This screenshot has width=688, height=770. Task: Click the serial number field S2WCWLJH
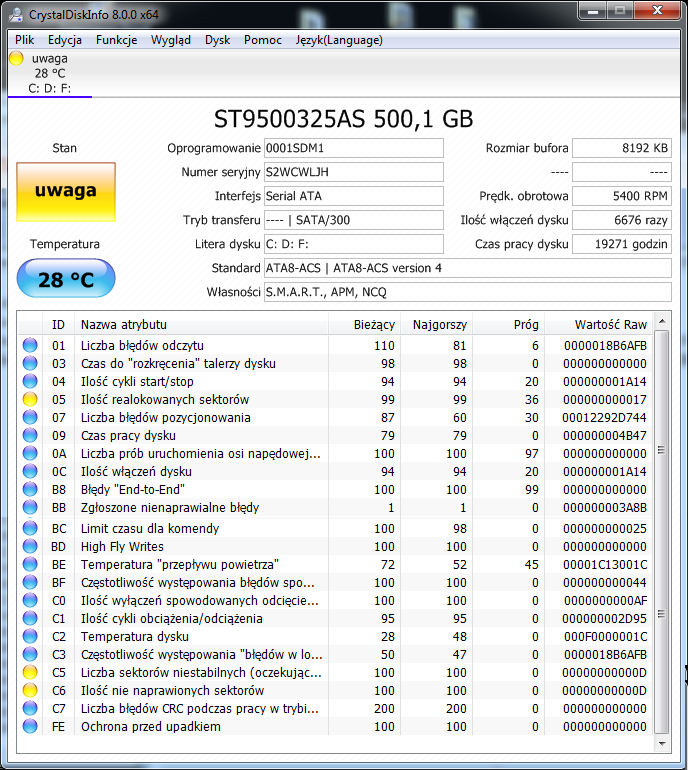[354, 172]
